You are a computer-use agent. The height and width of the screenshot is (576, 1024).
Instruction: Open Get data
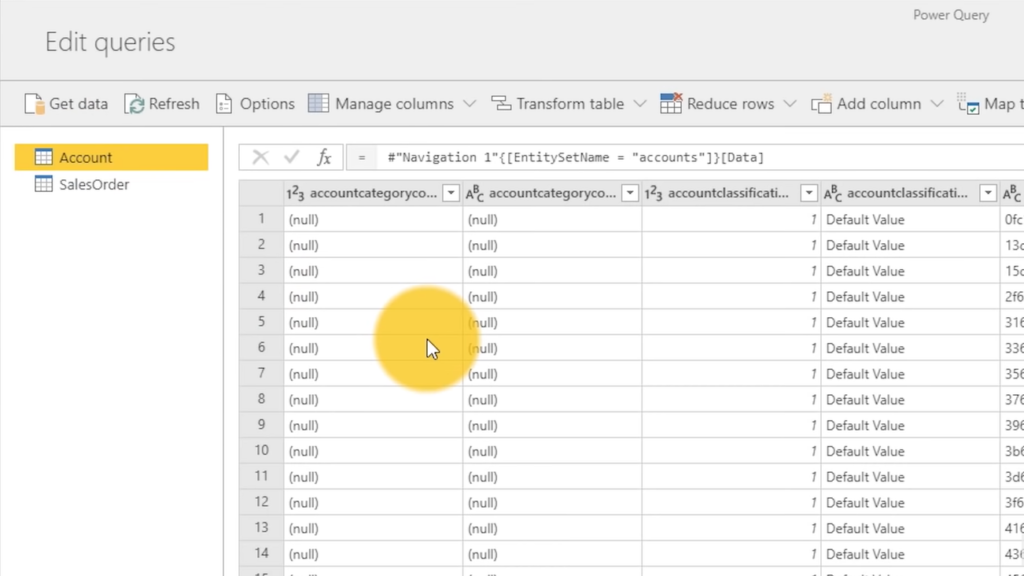(x=66, y=103)
